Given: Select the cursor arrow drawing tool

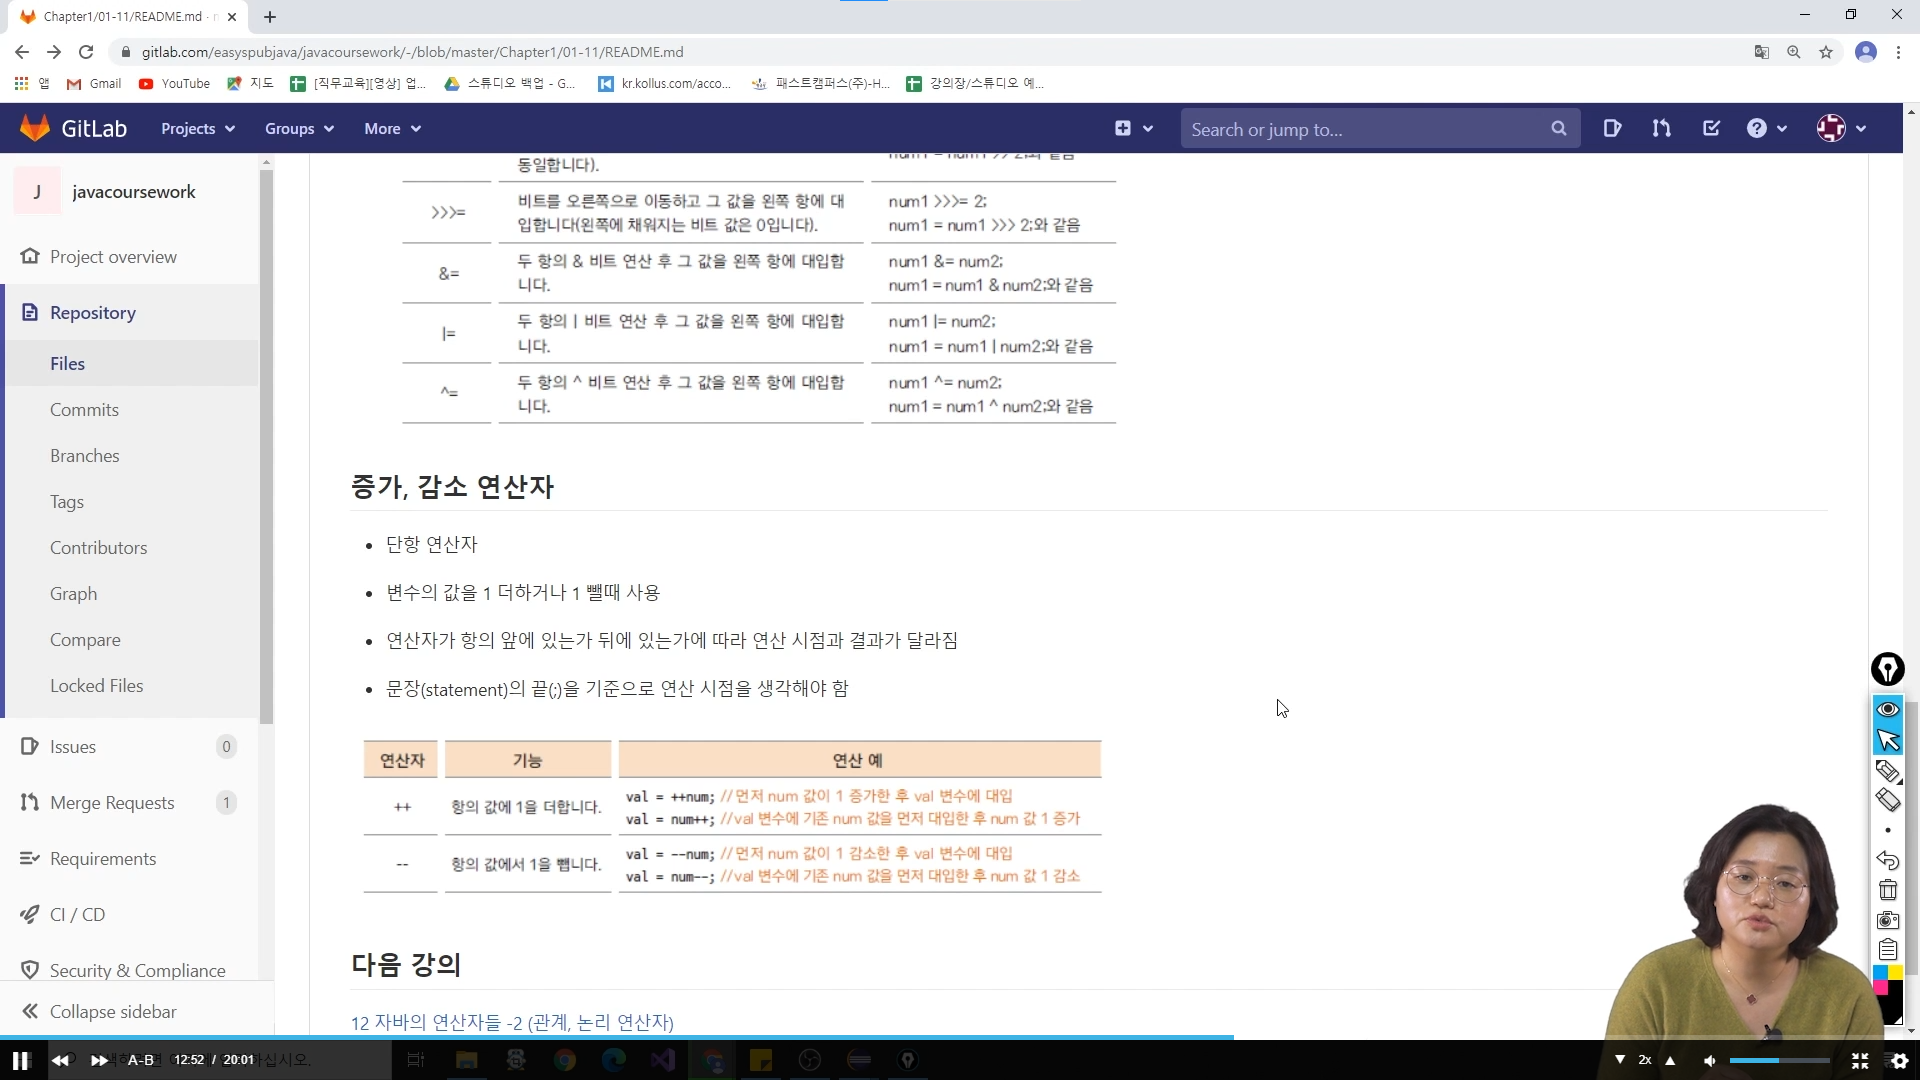Looking at the screenshot, I should point(1888,740).
